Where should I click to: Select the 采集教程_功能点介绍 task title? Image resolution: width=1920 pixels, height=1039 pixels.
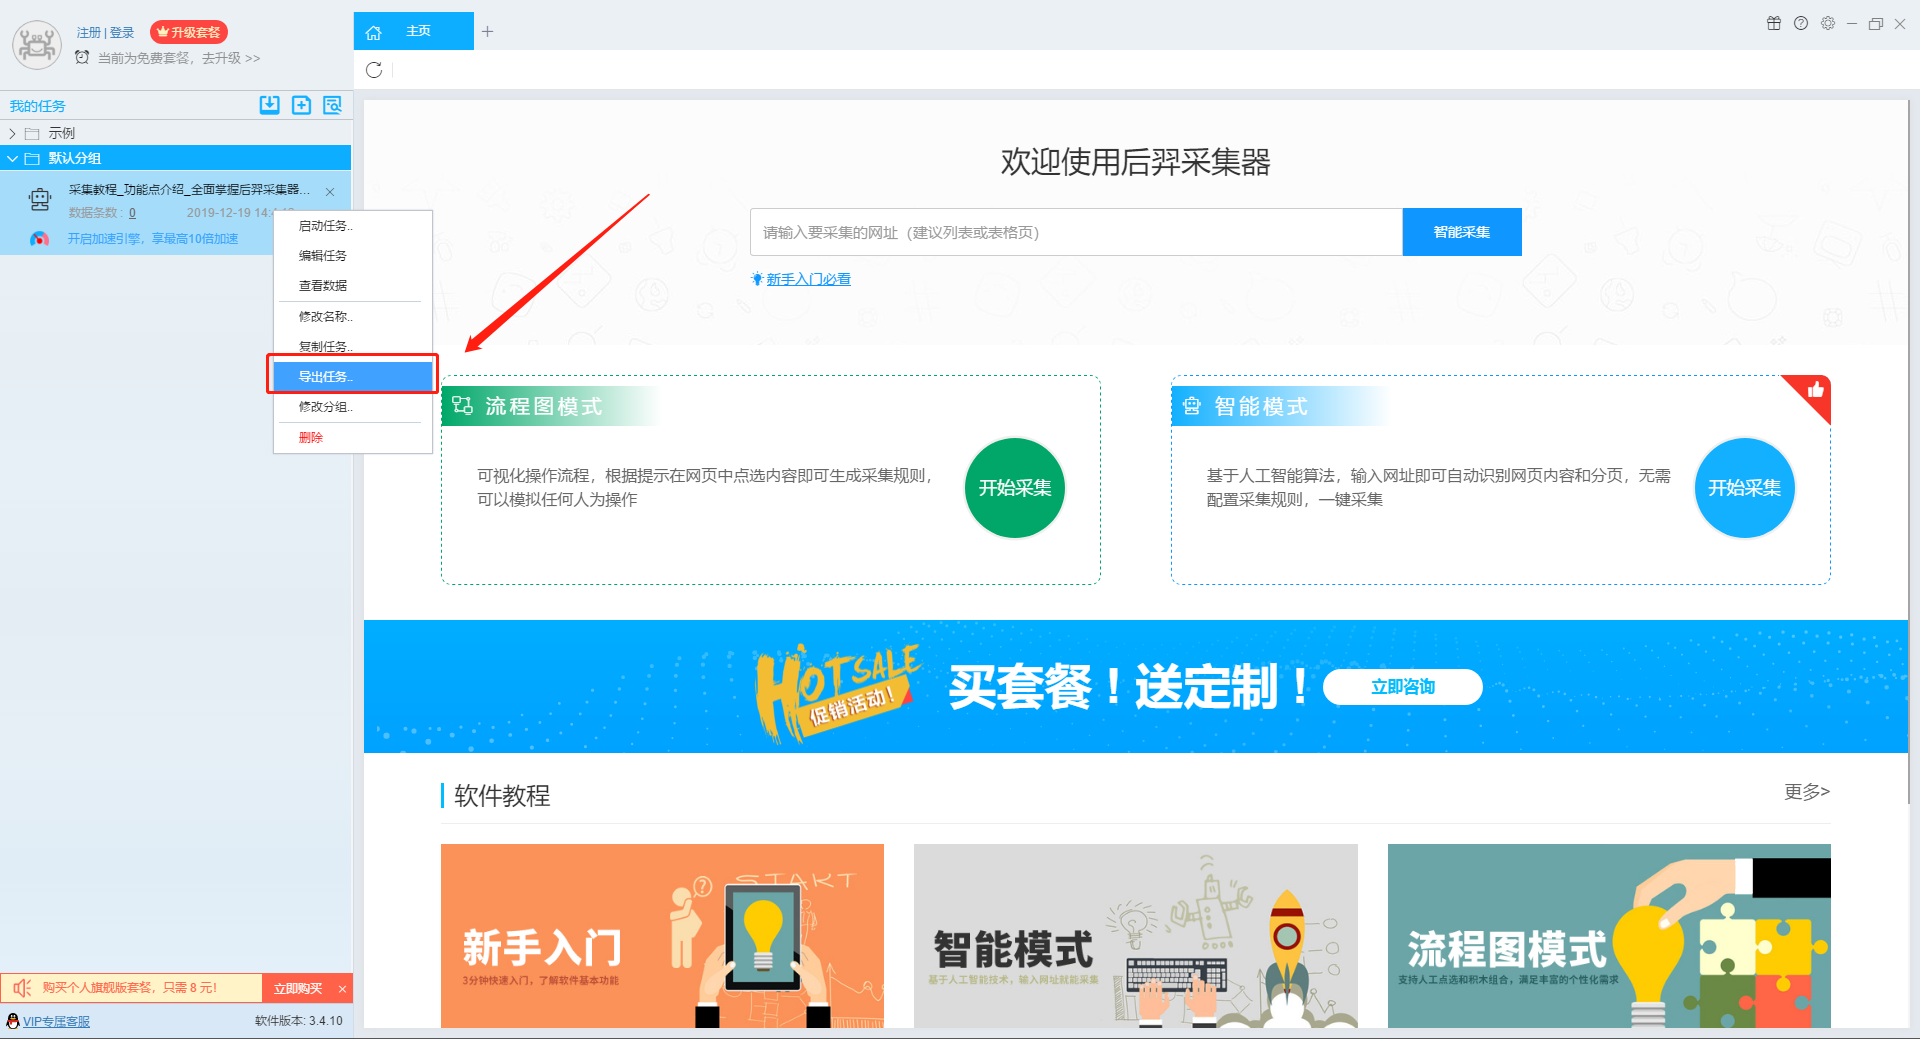(x=189, y=189)
